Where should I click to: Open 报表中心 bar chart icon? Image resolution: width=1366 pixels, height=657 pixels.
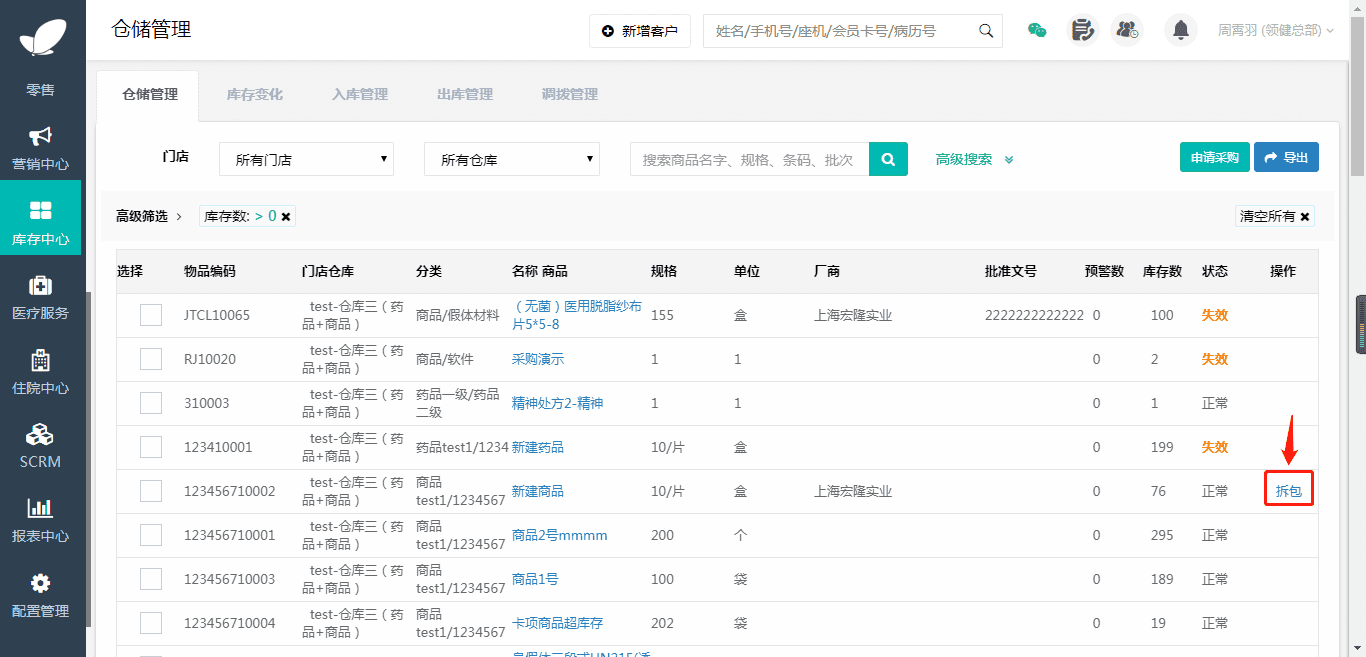[x=40, y=509]
